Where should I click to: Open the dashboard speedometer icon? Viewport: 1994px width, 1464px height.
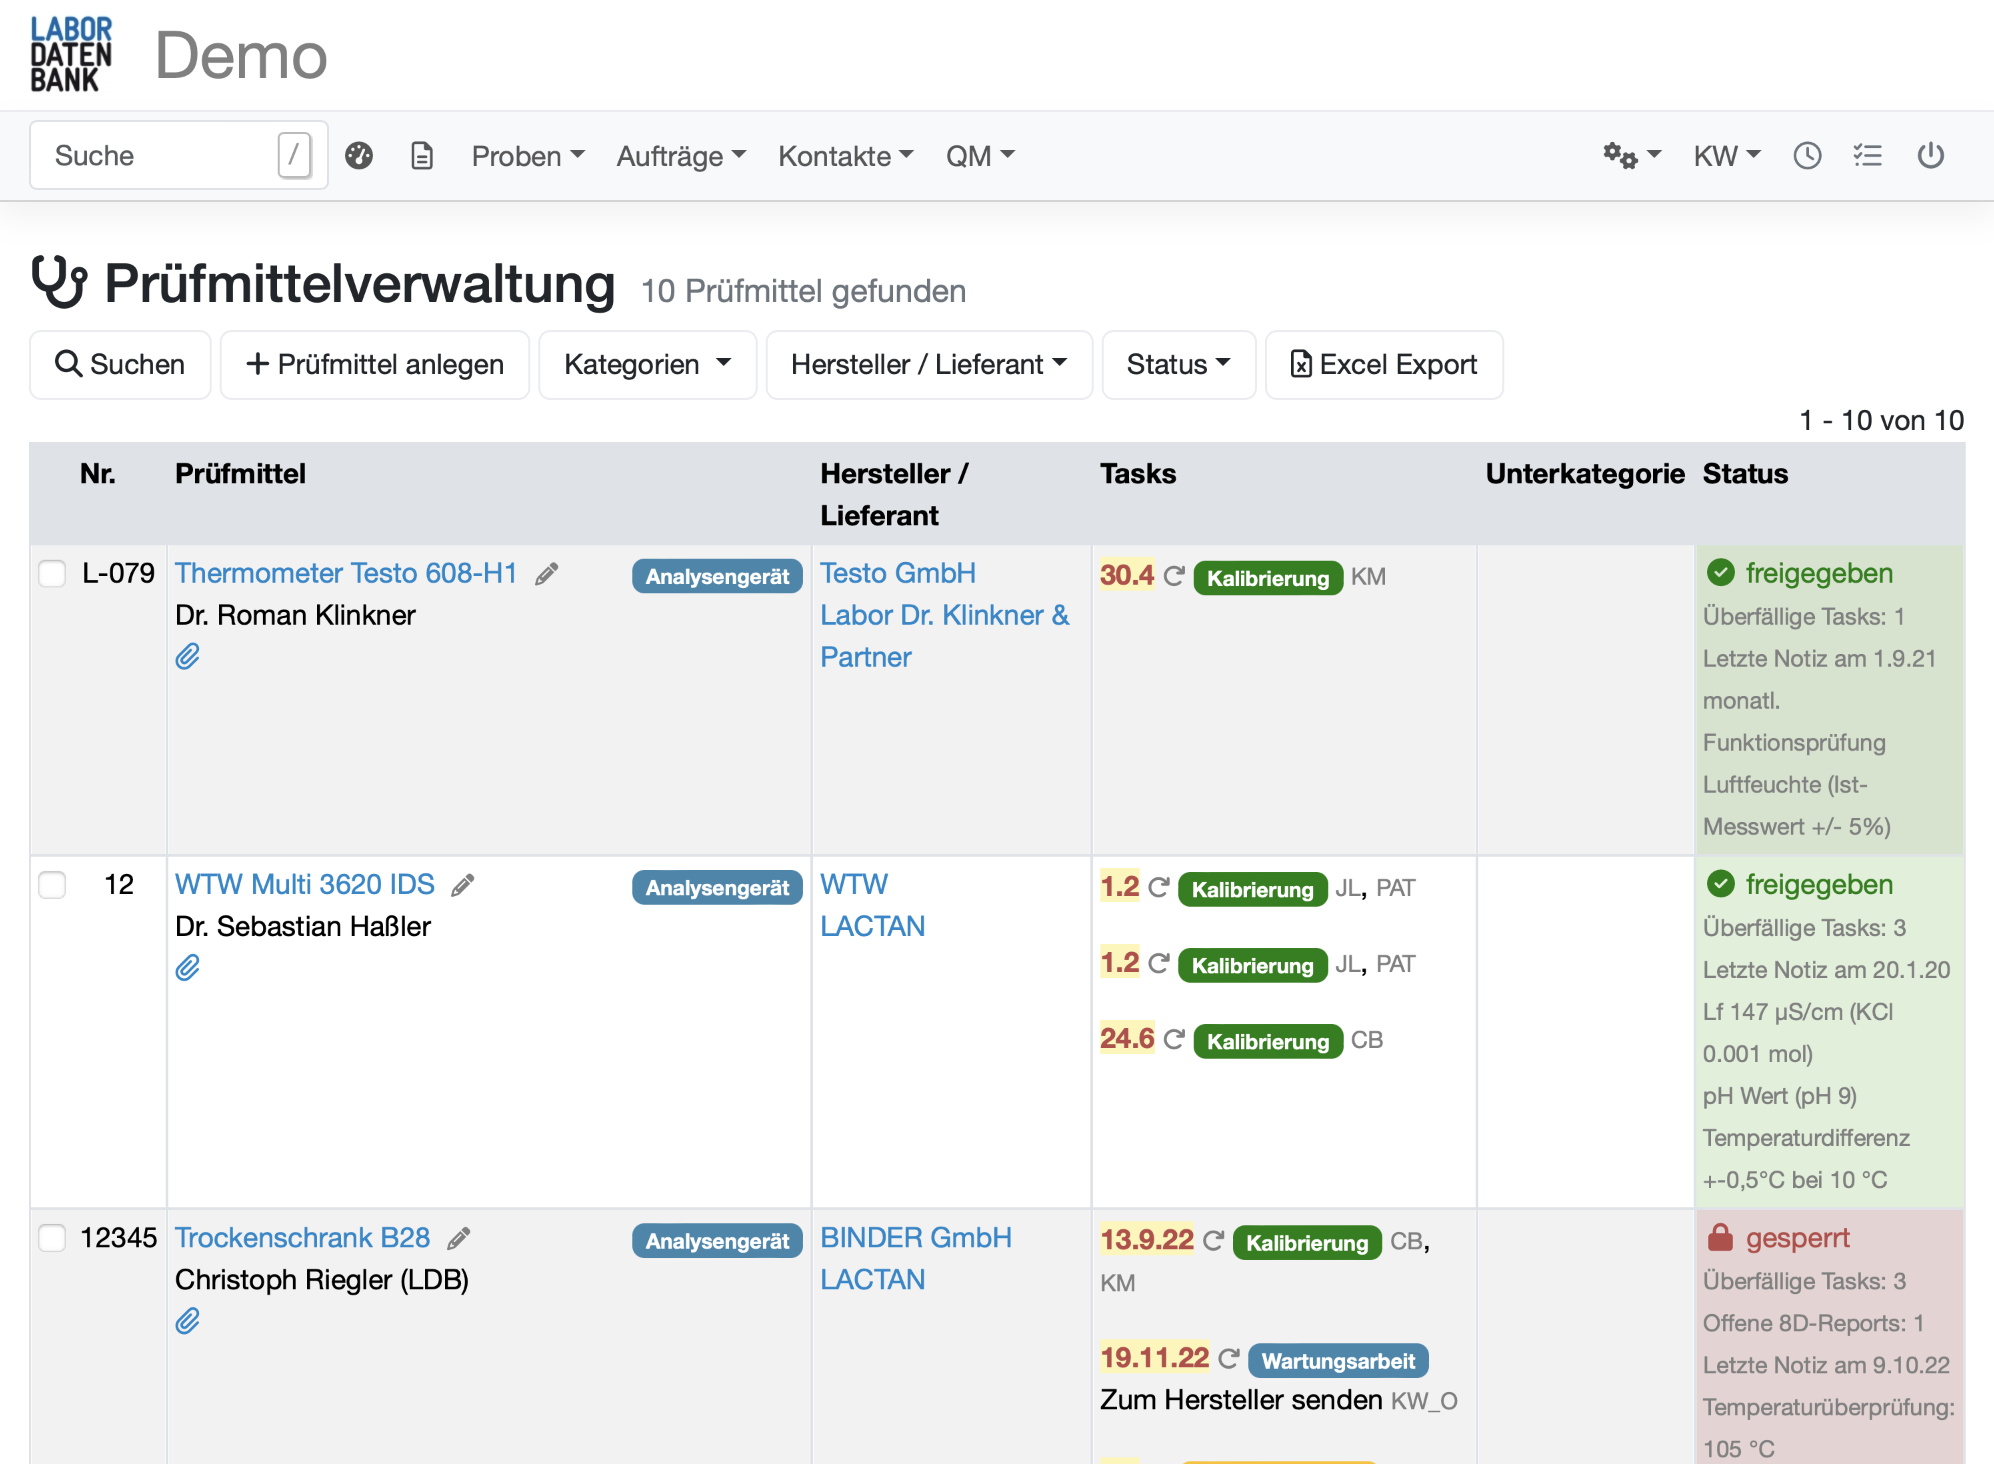point(359,155)
